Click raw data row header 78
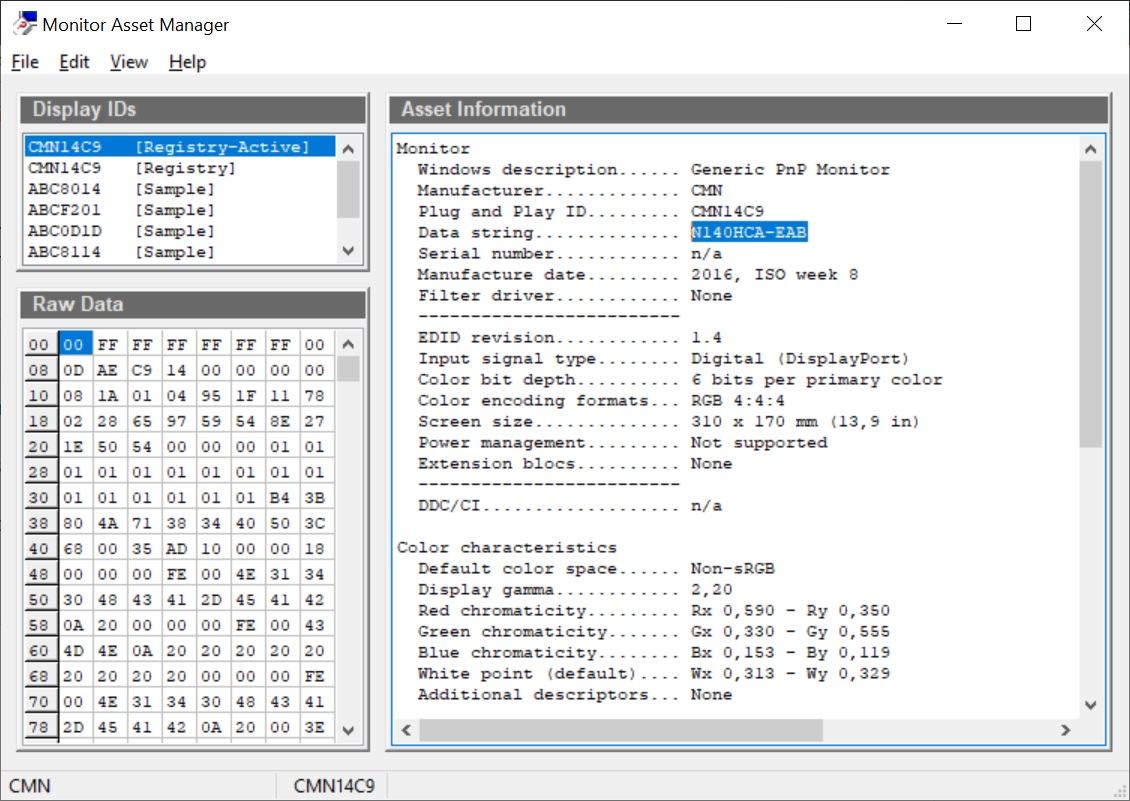Image resolution: width=1130 pixels, height=801 pixels. click(39, 727)
